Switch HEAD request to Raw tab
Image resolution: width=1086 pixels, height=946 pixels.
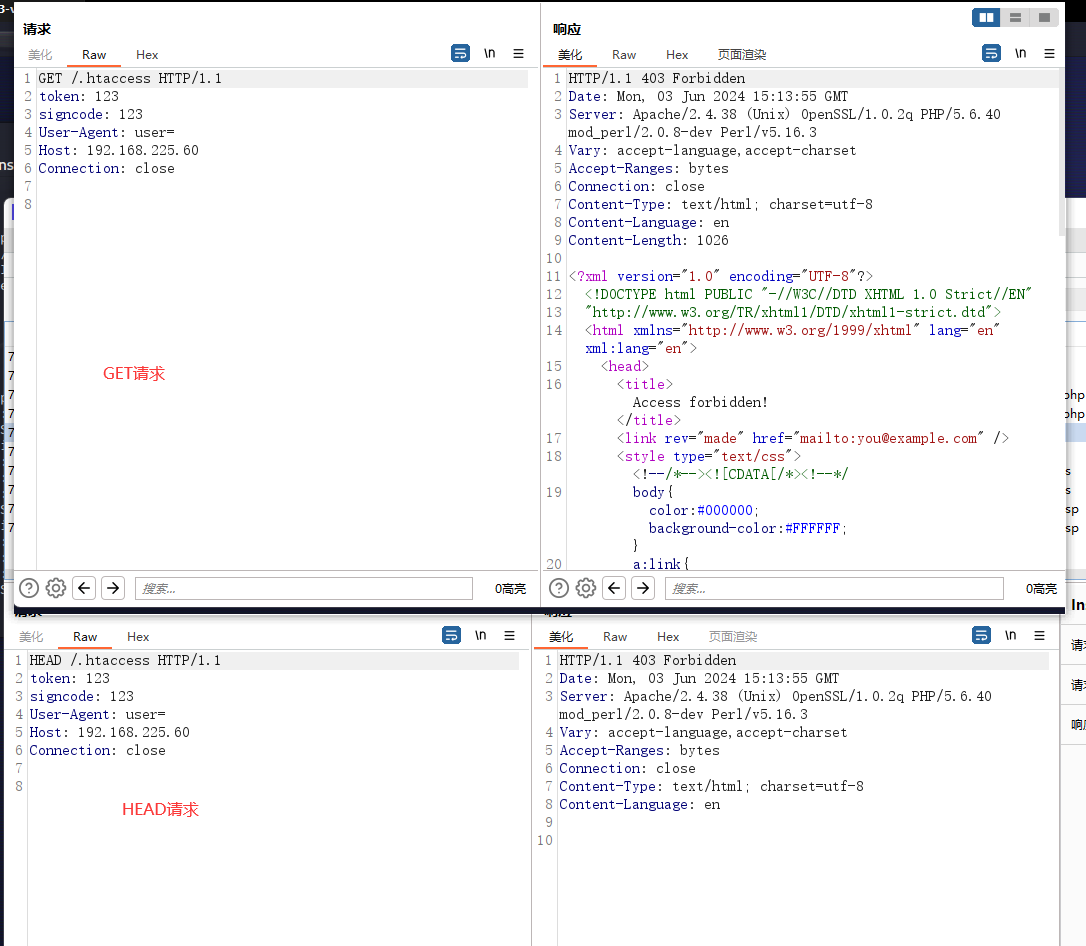point(84,636)
